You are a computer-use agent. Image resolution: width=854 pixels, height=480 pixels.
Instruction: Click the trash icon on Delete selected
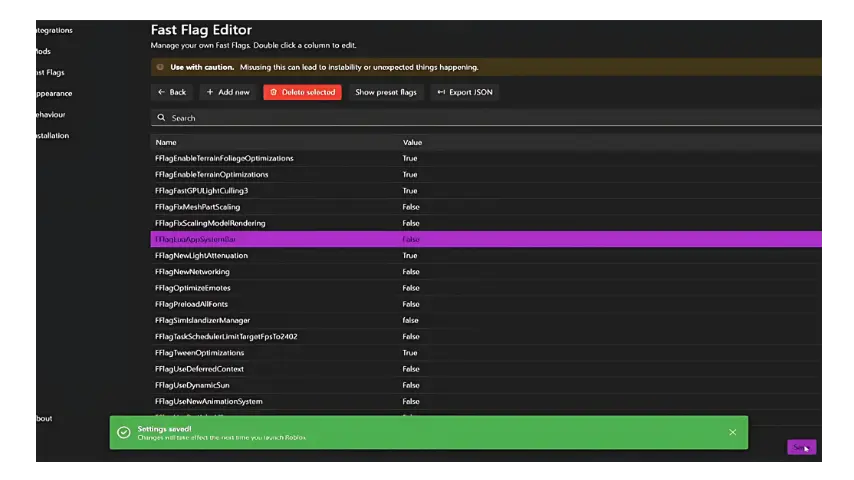click(274, 92)
